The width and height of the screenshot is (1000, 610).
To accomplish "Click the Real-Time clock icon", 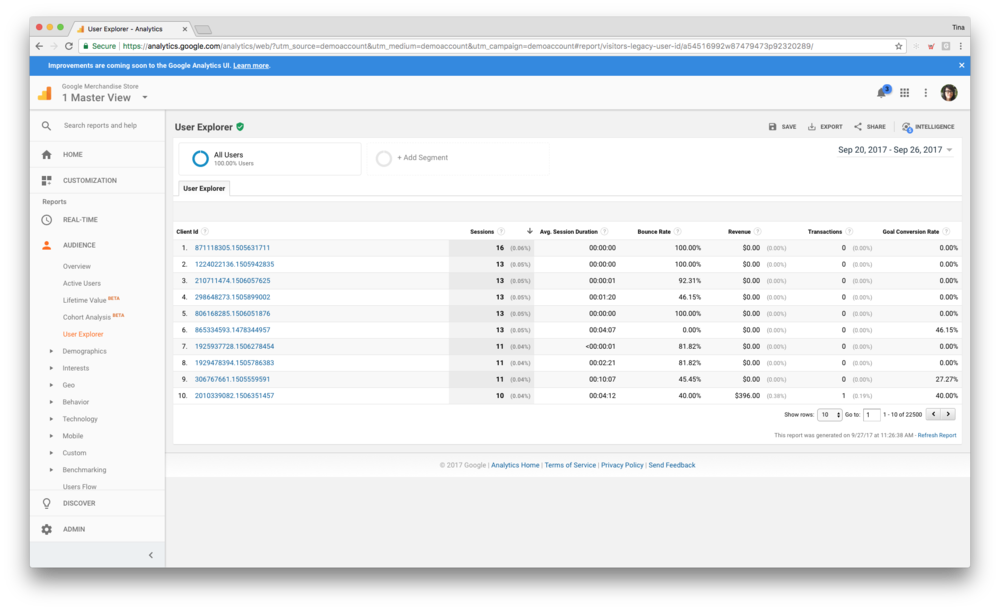I will point(47,219).
